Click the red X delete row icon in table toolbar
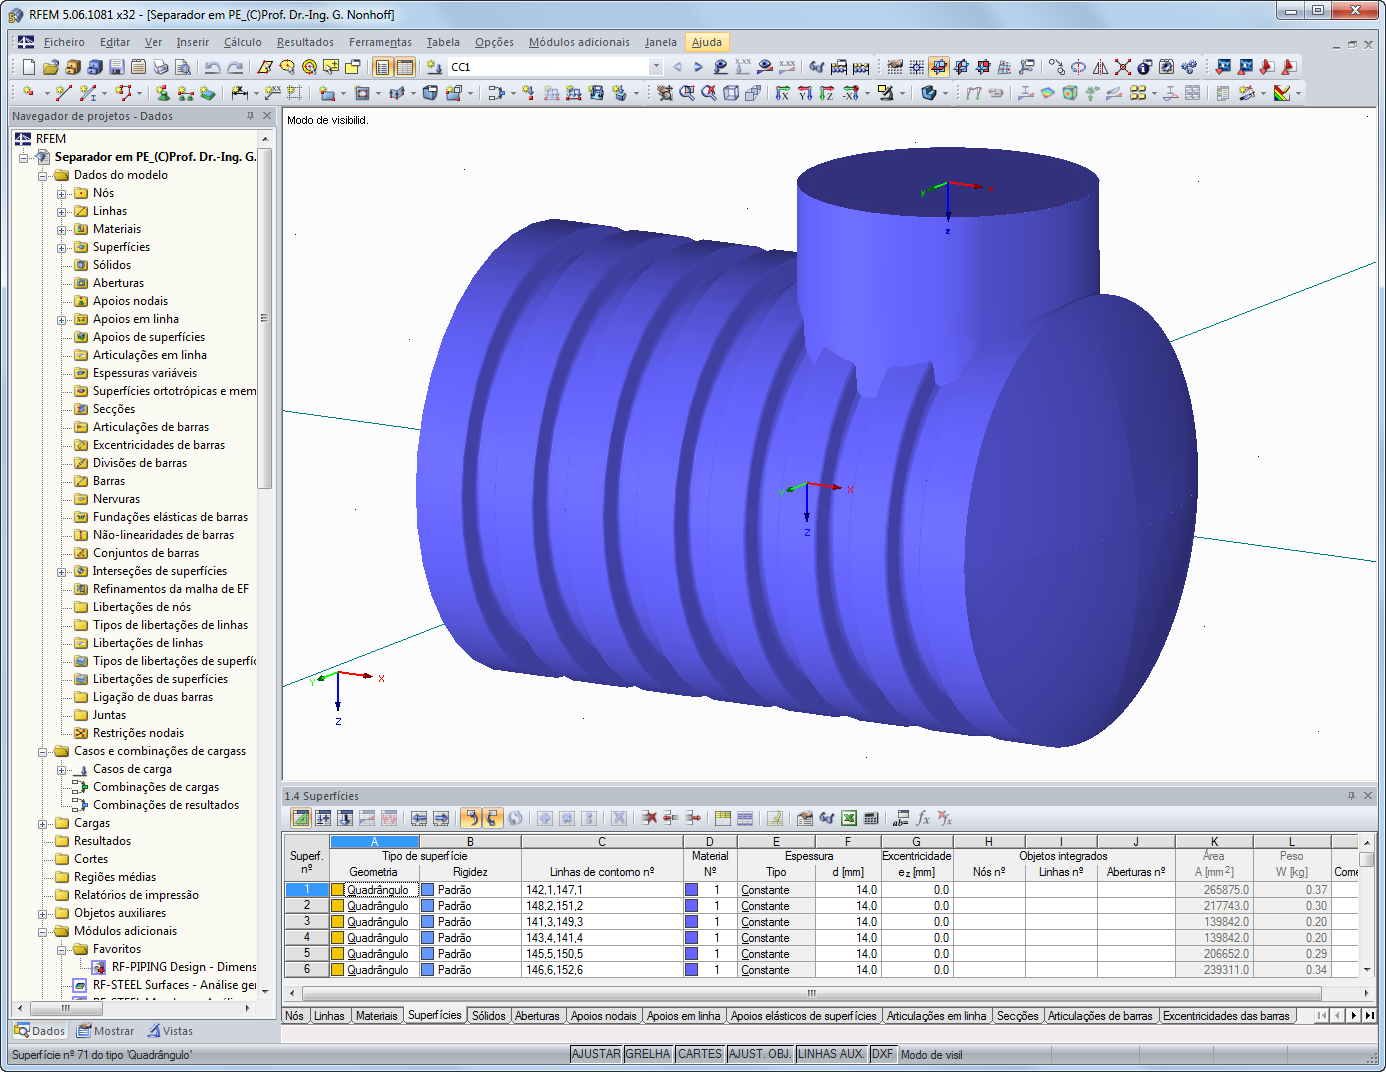The height and width of the screenshot is (1072, 1386). pos(649,818)
